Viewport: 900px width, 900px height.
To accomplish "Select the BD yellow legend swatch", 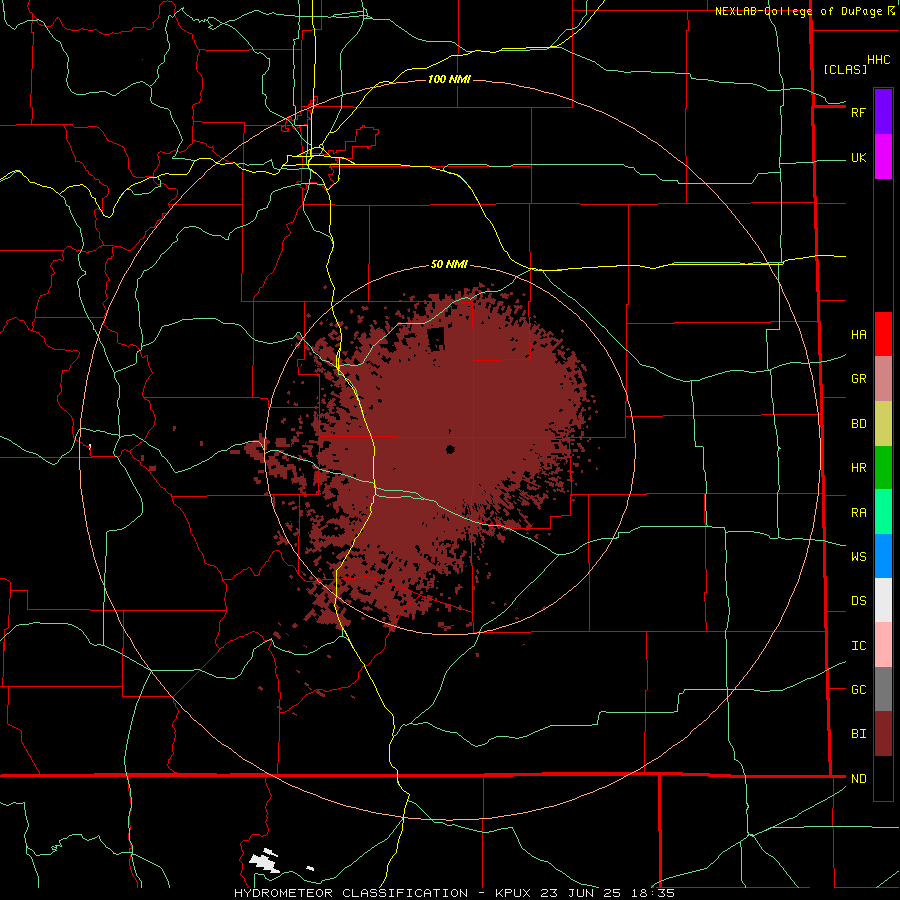I will [883, 424].
